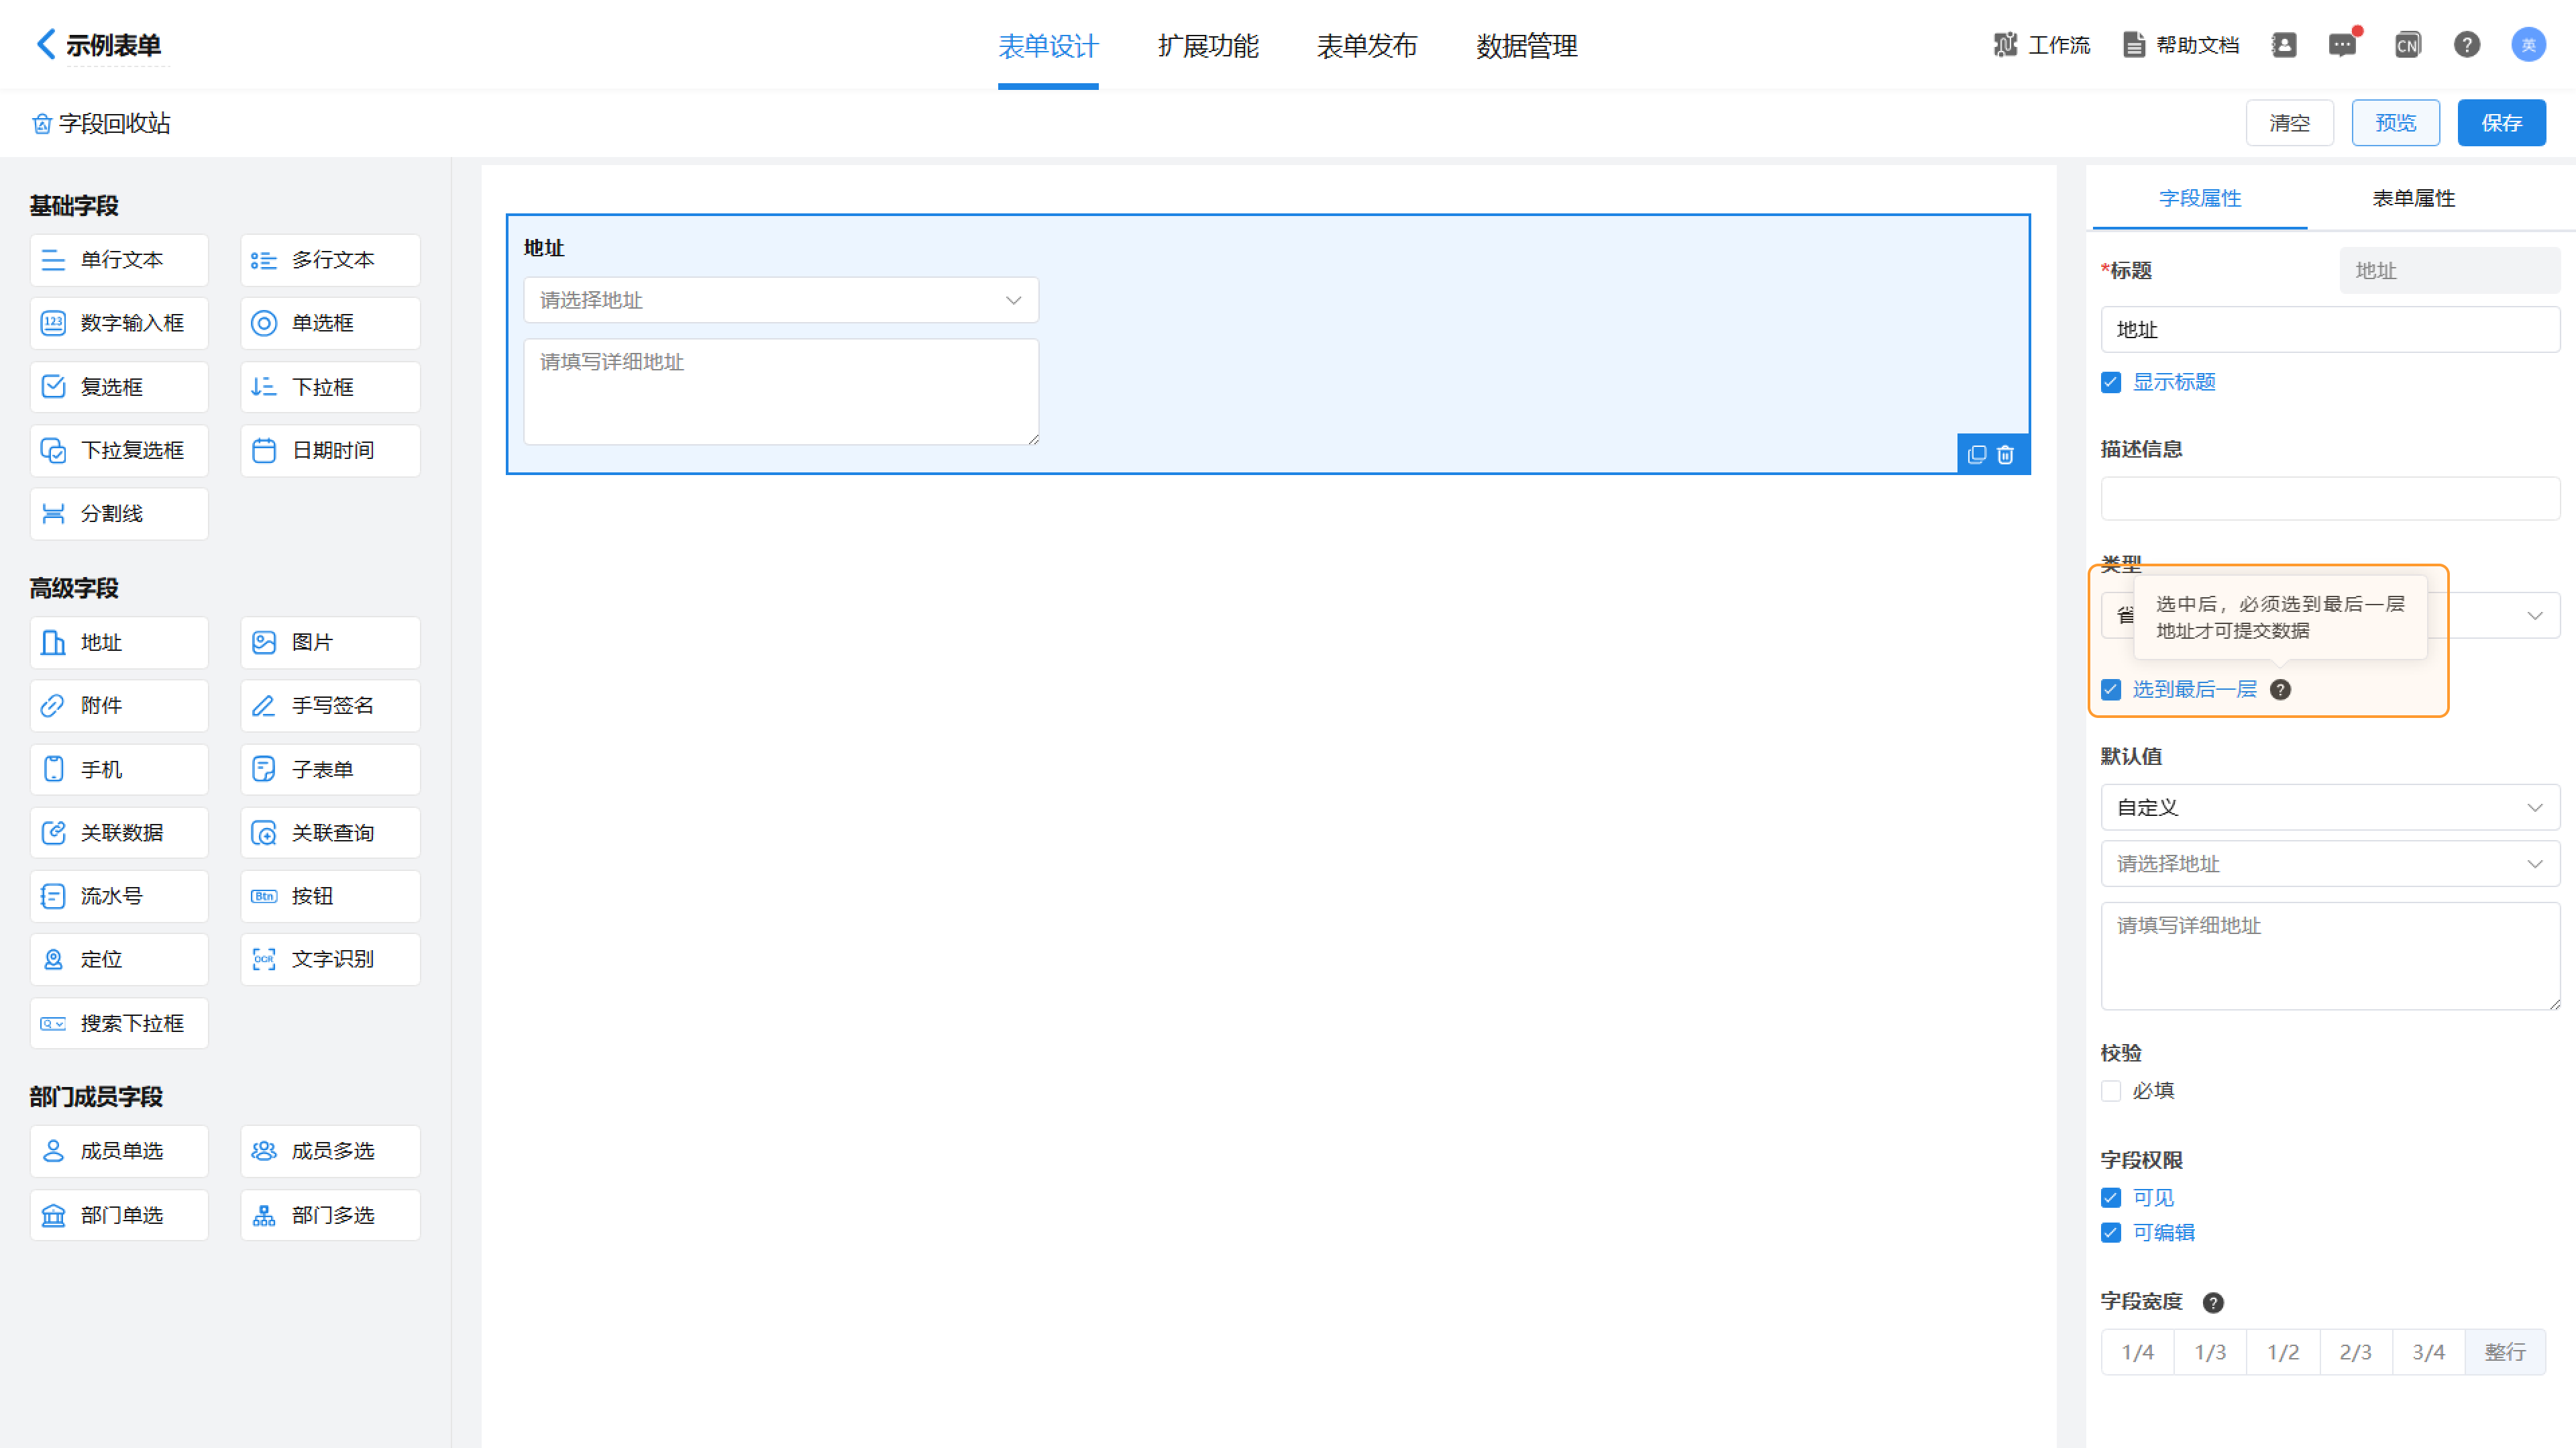The height and width of the screenshot is (1448, 2576).
Task: Open the 类型 dropdown chevron
Action: click(x=2534, y=615)
